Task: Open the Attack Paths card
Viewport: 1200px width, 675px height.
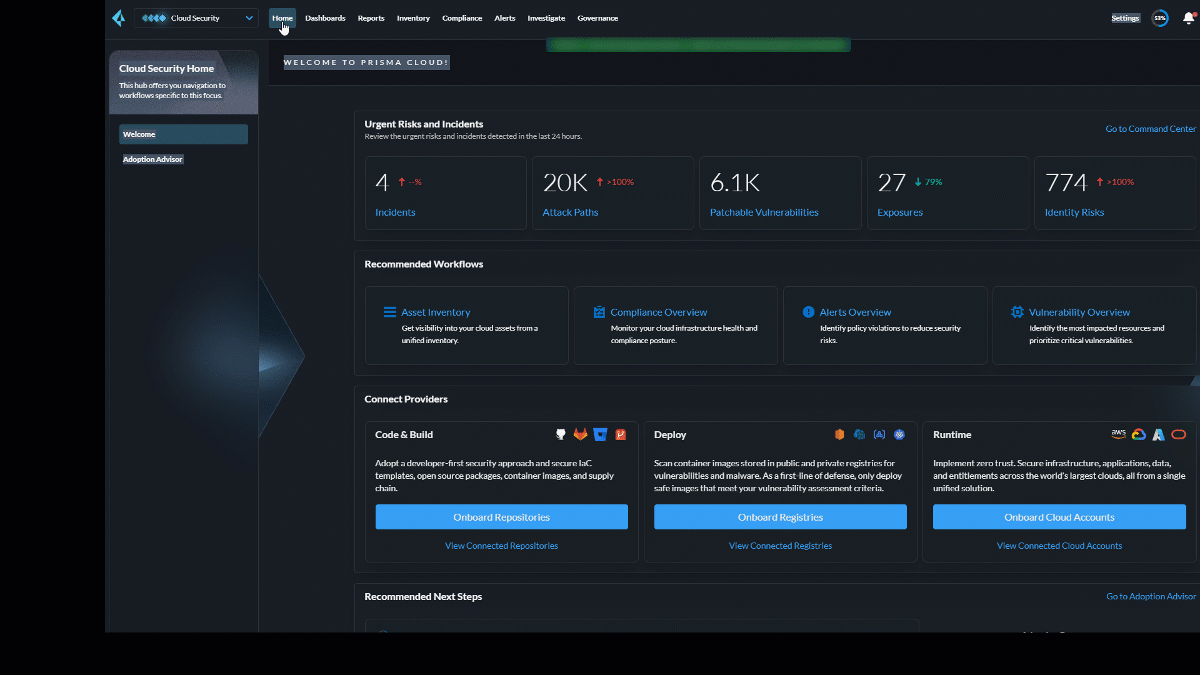Action: pos(613,193)
